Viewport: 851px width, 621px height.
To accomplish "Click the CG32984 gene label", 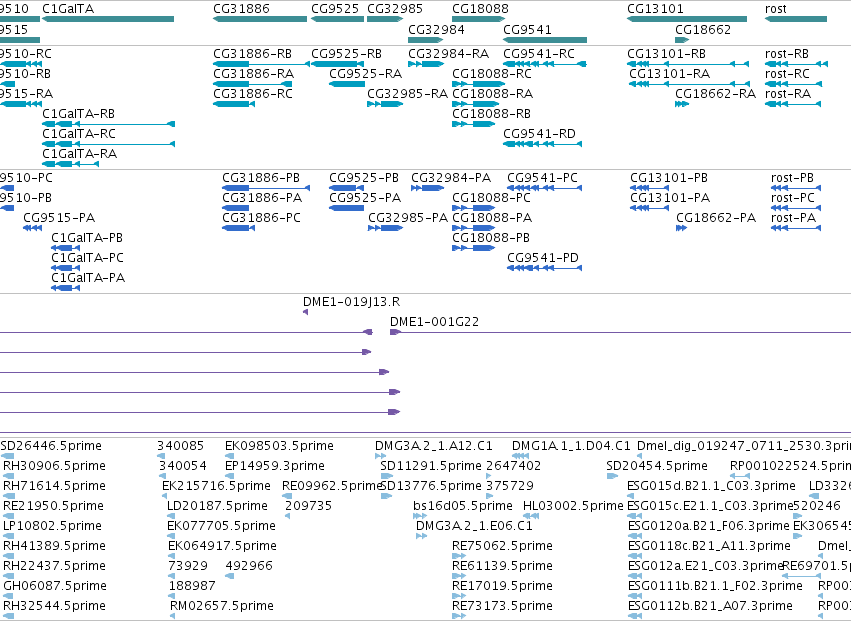I will (x=436, y=29).
